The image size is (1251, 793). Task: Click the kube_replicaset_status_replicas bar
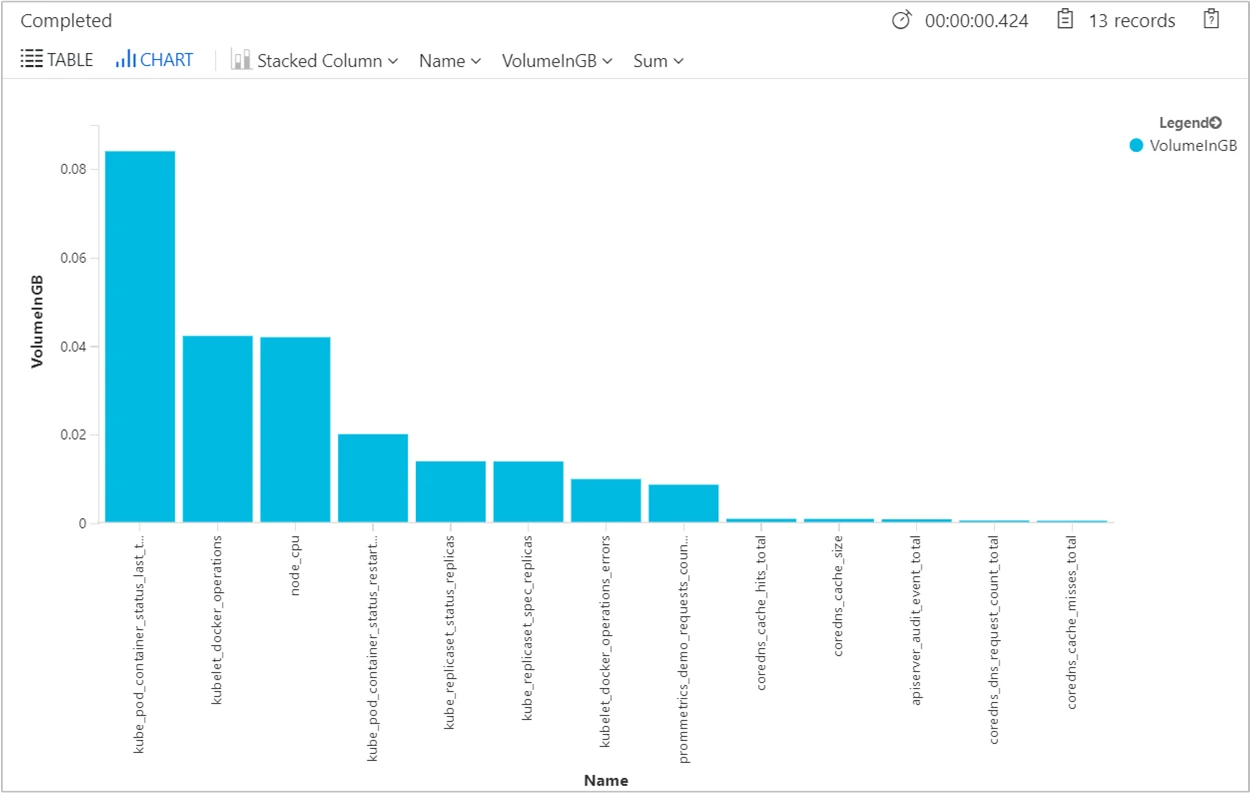tap(450, 492)
